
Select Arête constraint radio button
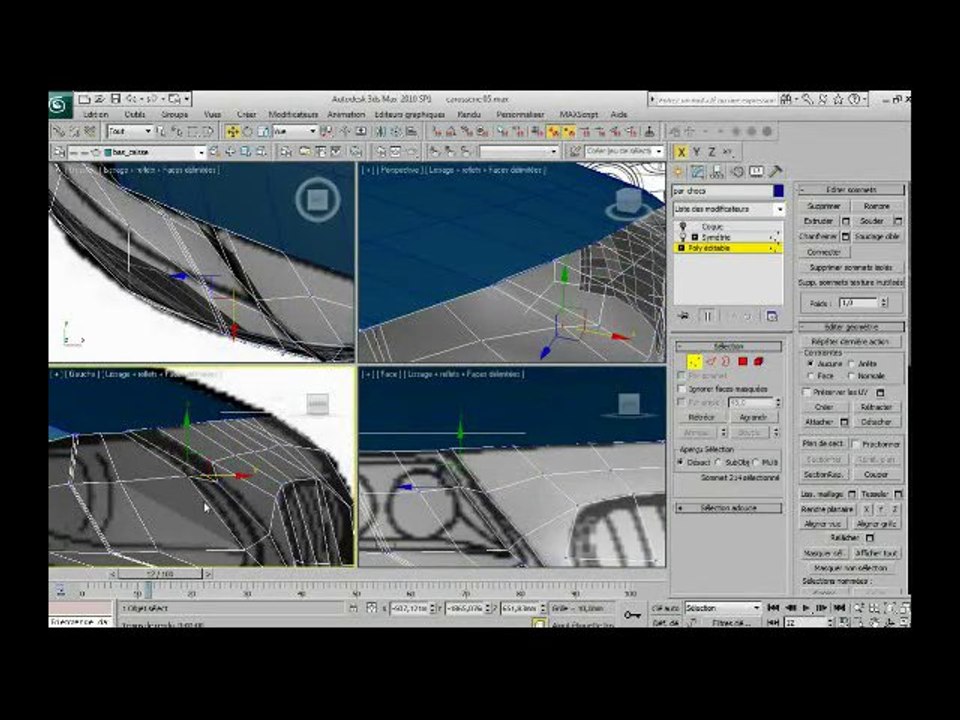[x=851, y=364]
